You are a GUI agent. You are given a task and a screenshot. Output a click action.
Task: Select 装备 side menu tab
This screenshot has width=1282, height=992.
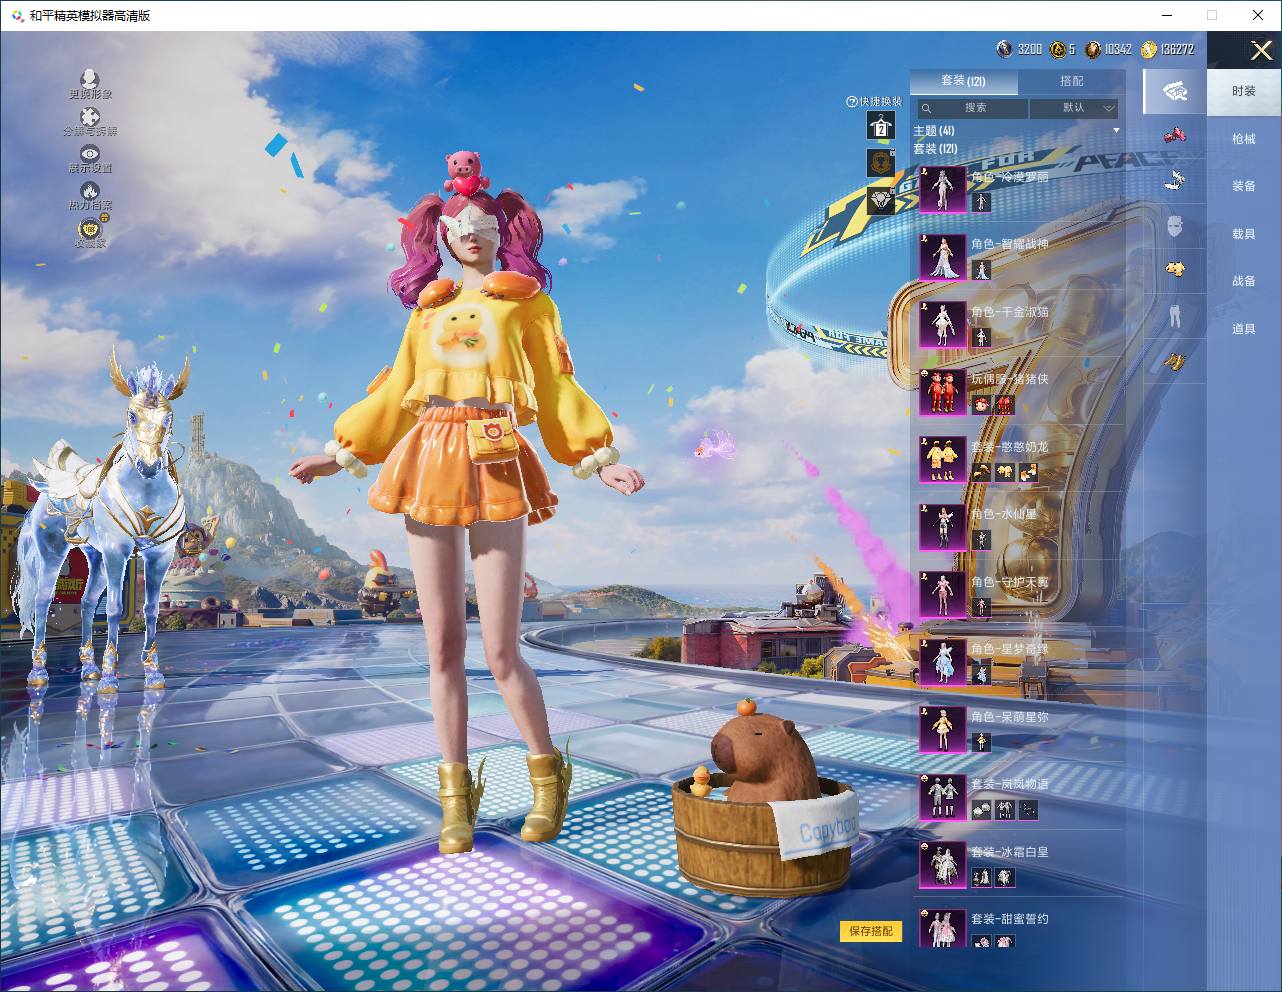(1244, 186)
